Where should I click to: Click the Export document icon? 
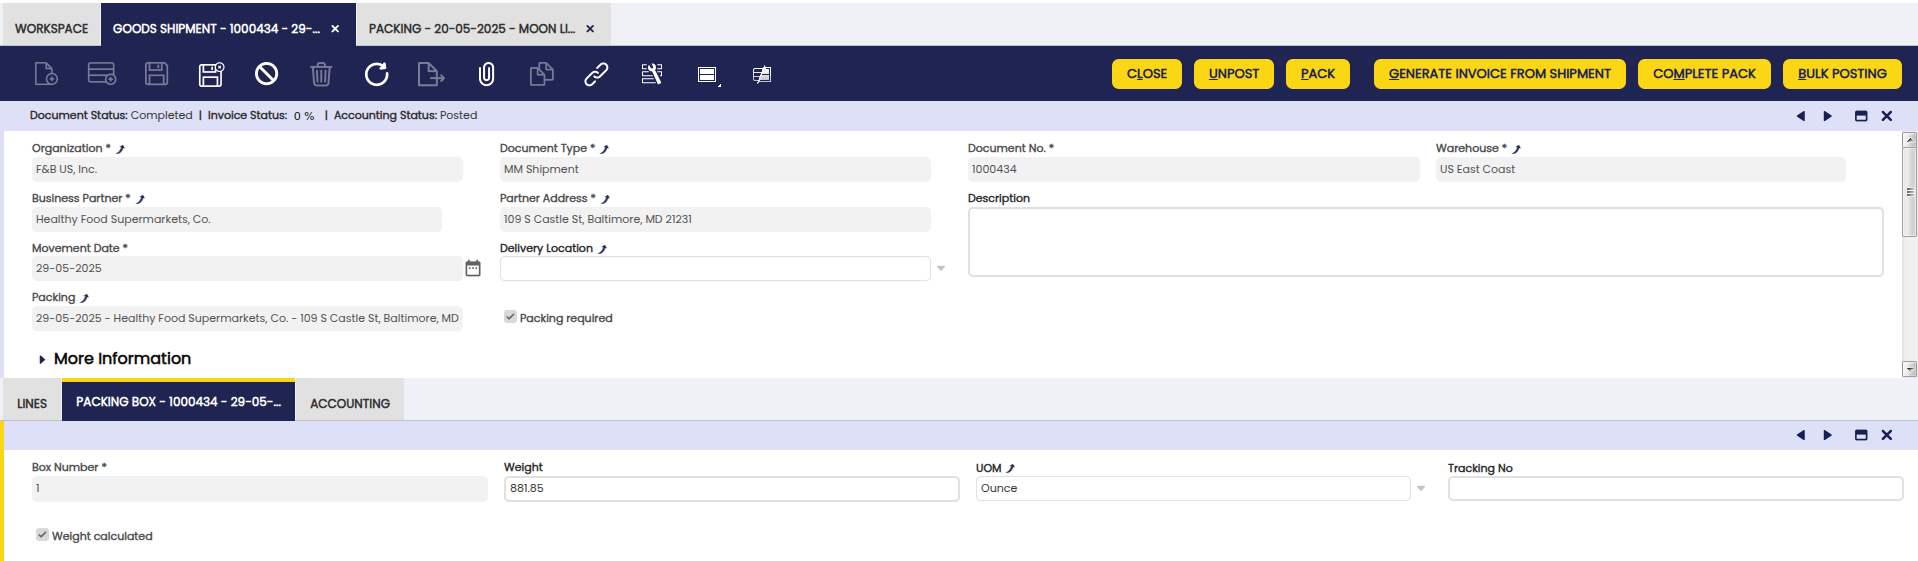pos(430,74)
